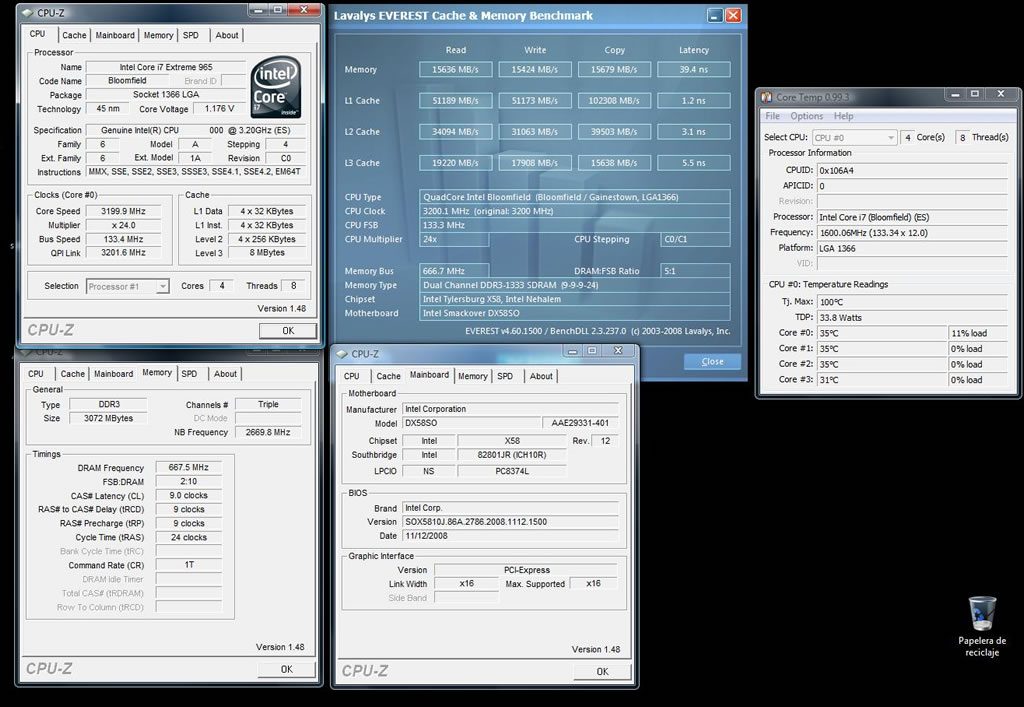Switch to the SPD tab in the top CPU-Z window
Image resolution: width=1024 pixels, height=707 pixels.
click(x=191, y=35)
